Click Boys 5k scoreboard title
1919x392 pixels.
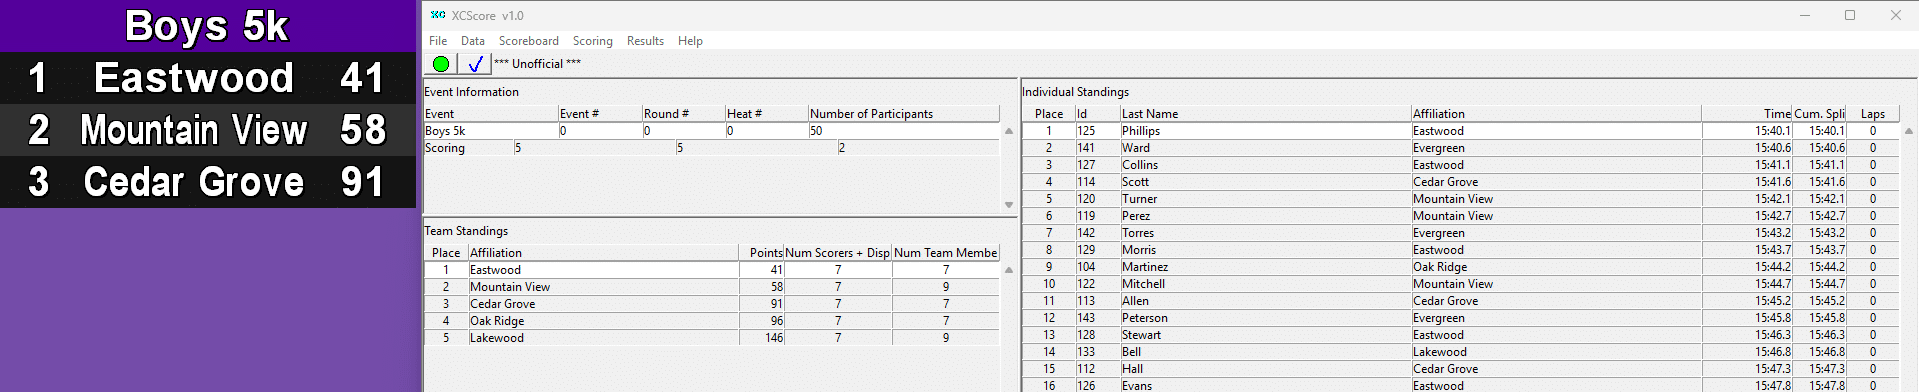point(207,26)
